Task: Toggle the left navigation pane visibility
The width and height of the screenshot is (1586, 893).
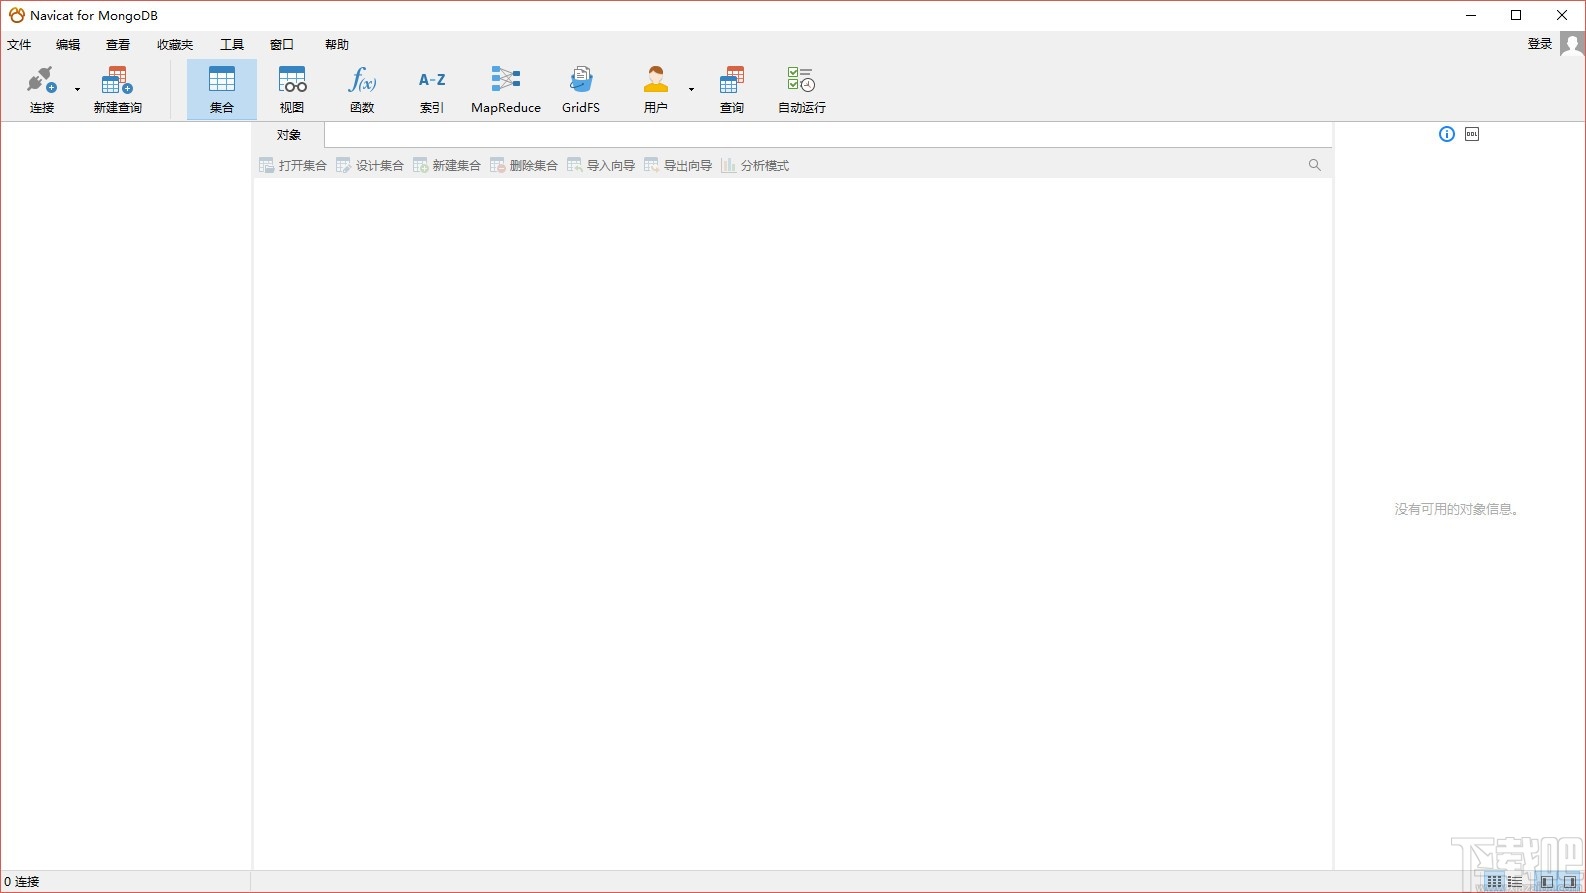Action: tap(1547, 882)
